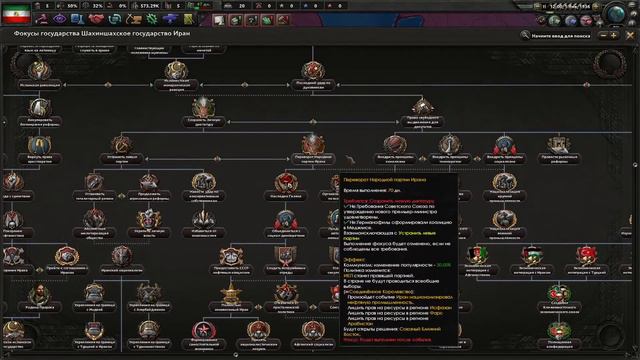Close the focus tree window
The width and height of the screenshot is (640, 360).
click(630, 36)
